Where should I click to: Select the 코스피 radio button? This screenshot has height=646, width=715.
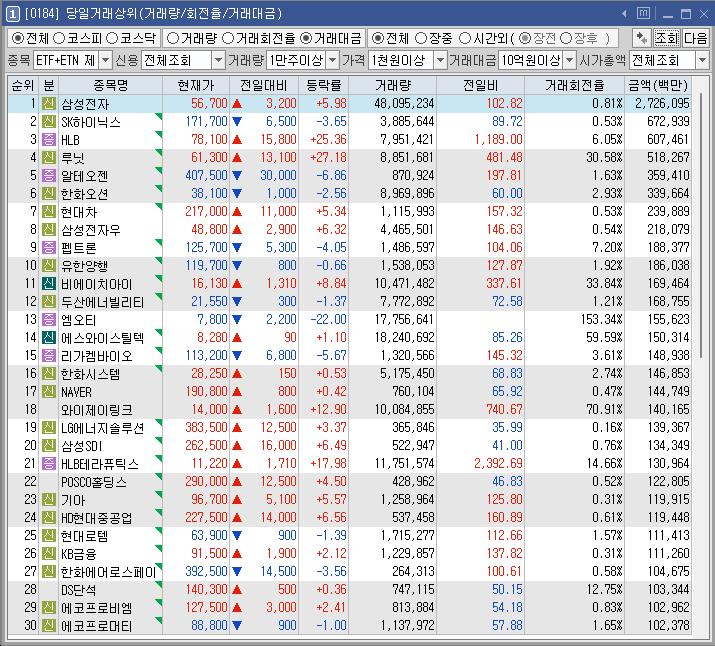59,38
